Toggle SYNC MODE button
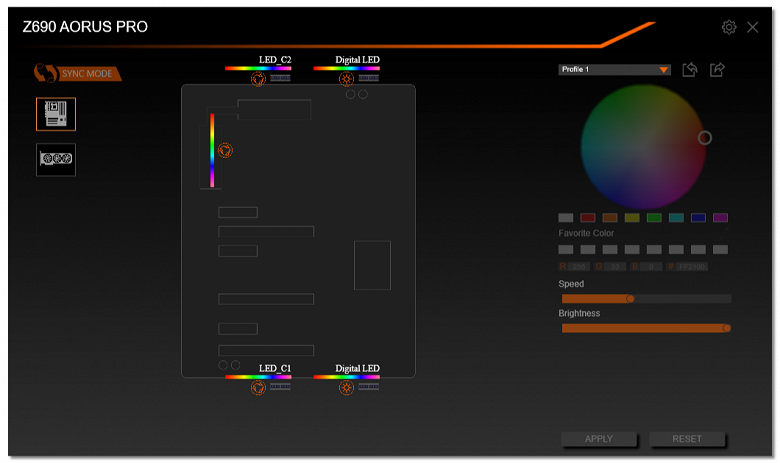The width and height of the screenshot is (780, 463). (78, 73)
